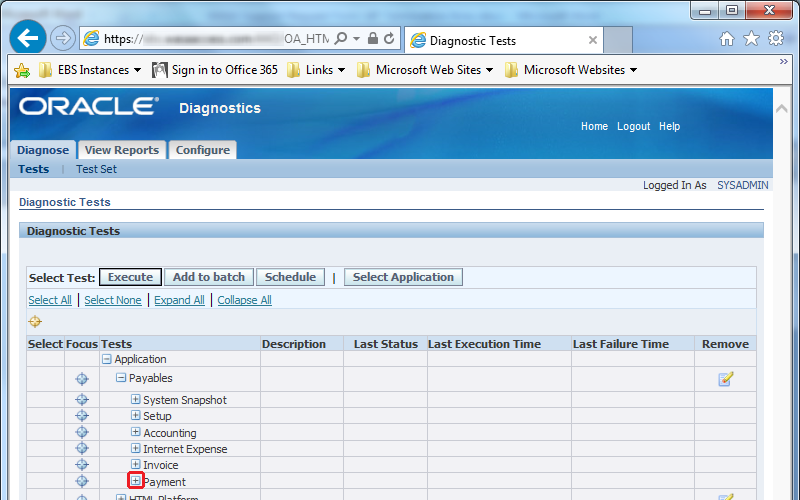Image resolution: width=800 pixels, height=500 pixels.
Task: Close the Diagnostic Tests browser tab
Action: pos(592,40)
